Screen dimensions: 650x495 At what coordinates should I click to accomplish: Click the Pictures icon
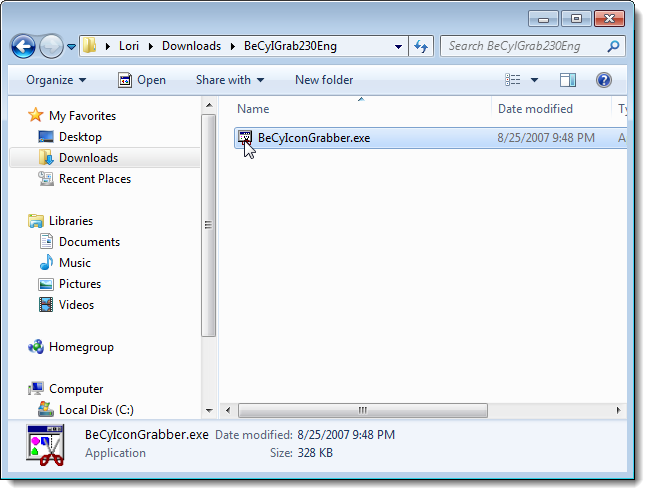(x=46, y=284)
